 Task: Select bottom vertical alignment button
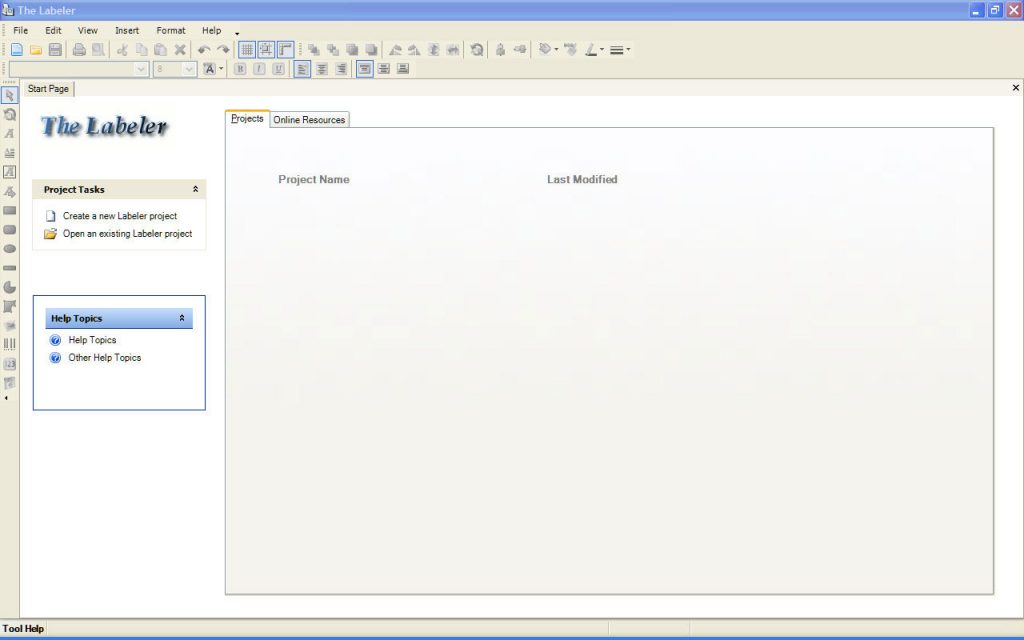click(403, 69)
